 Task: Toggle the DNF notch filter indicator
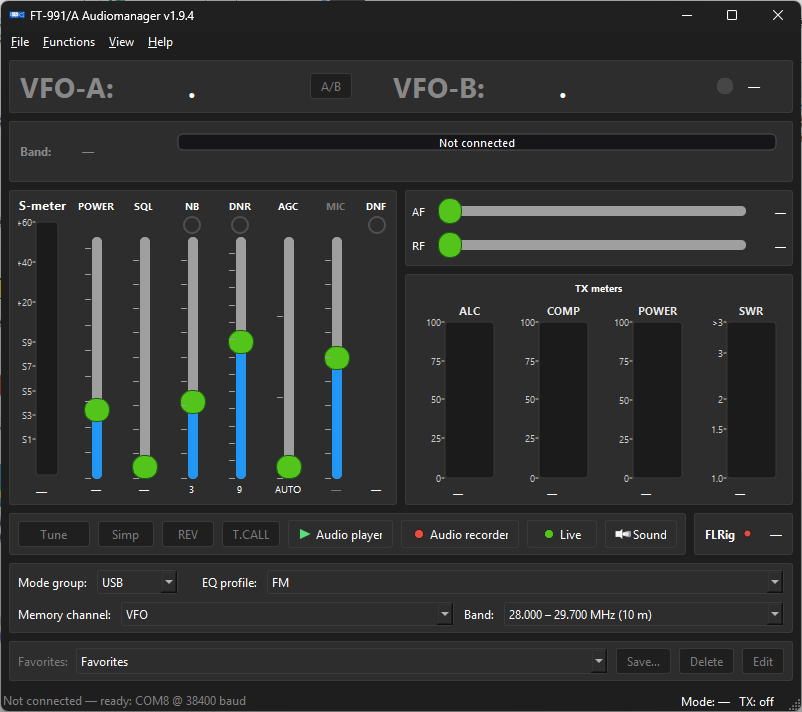[x=377, y=225]
